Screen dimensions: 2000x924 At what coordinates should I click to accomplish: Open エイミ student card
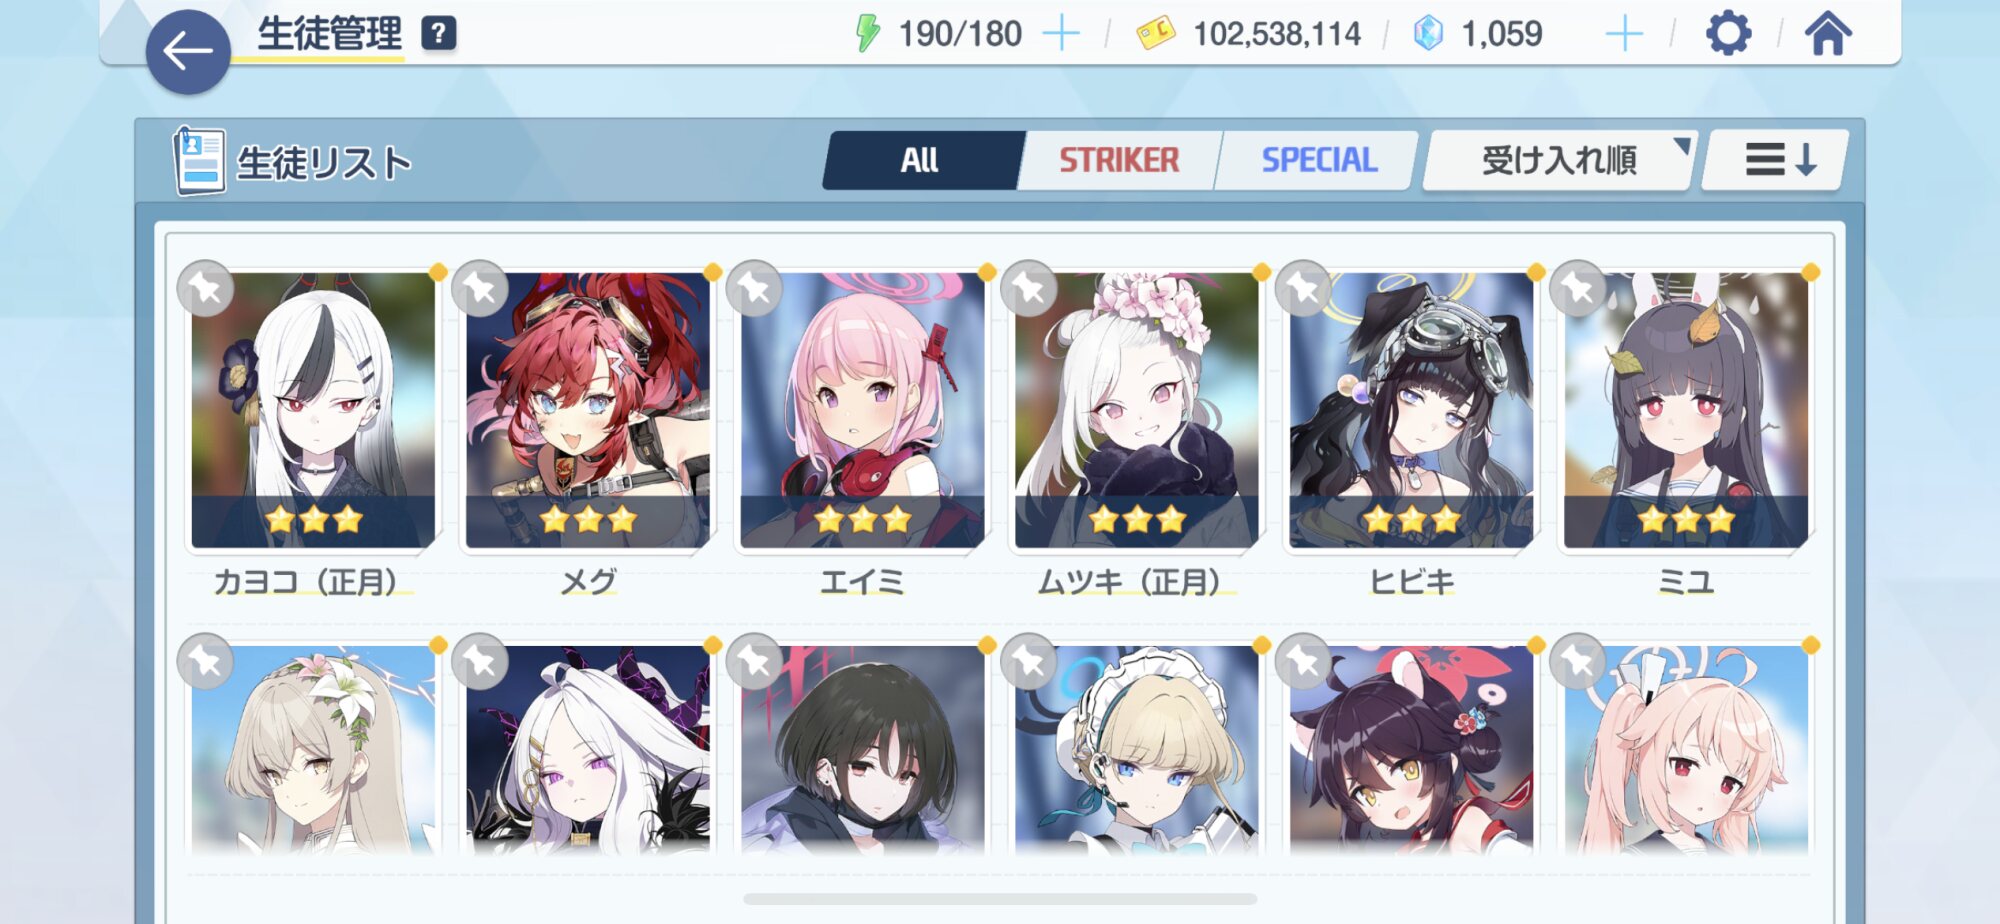(x=862, y=410)
